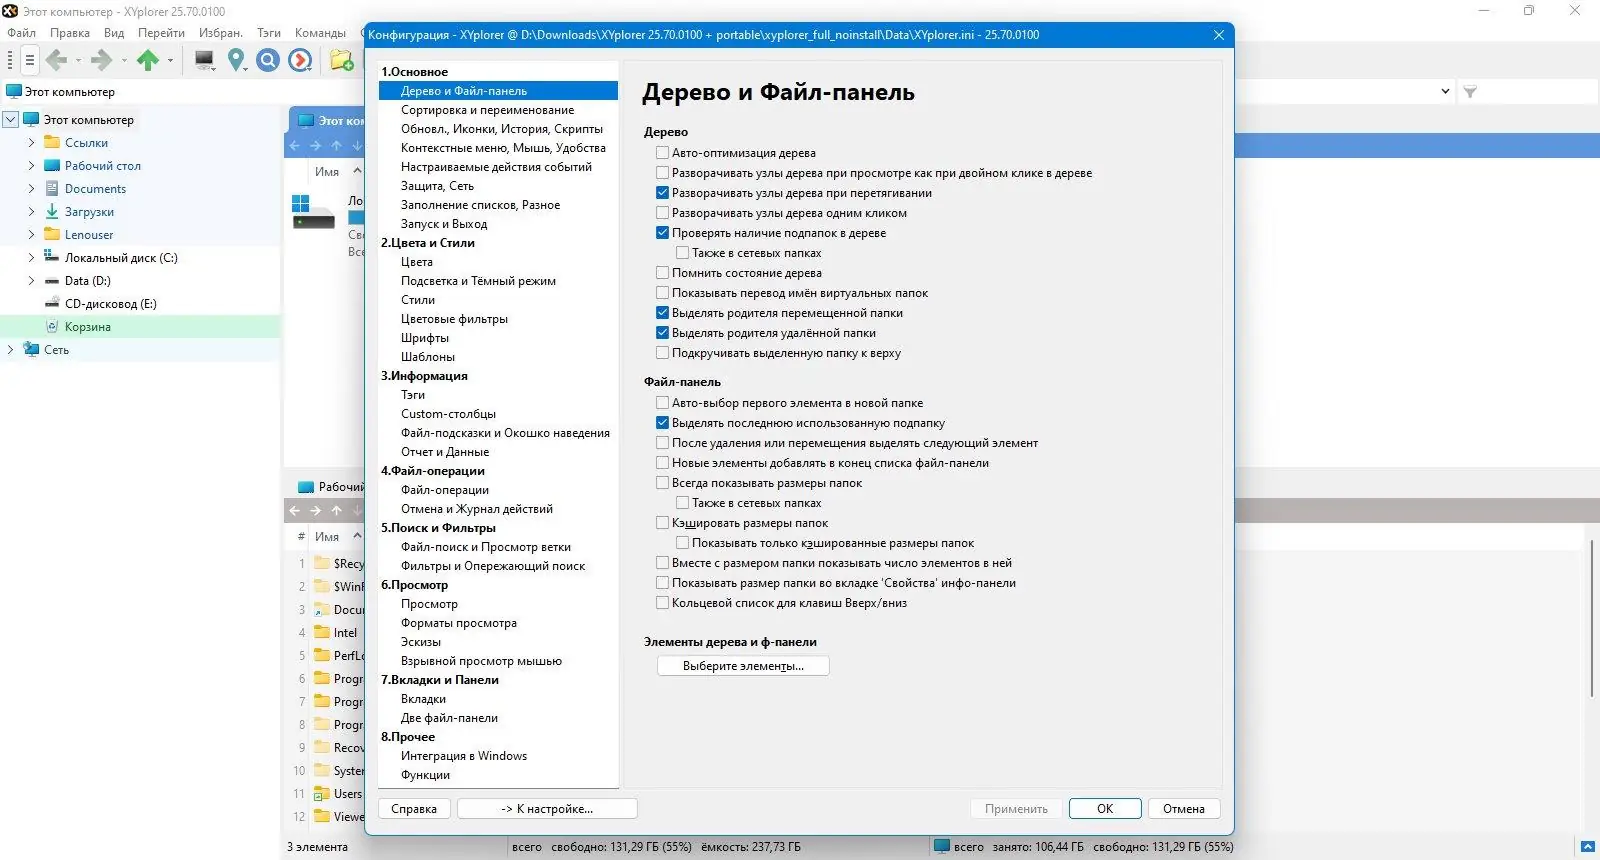Open the Hotlist pin icon in the toolbar
The width and height of the screenshot is (1600, 860).
coord(236,61)
